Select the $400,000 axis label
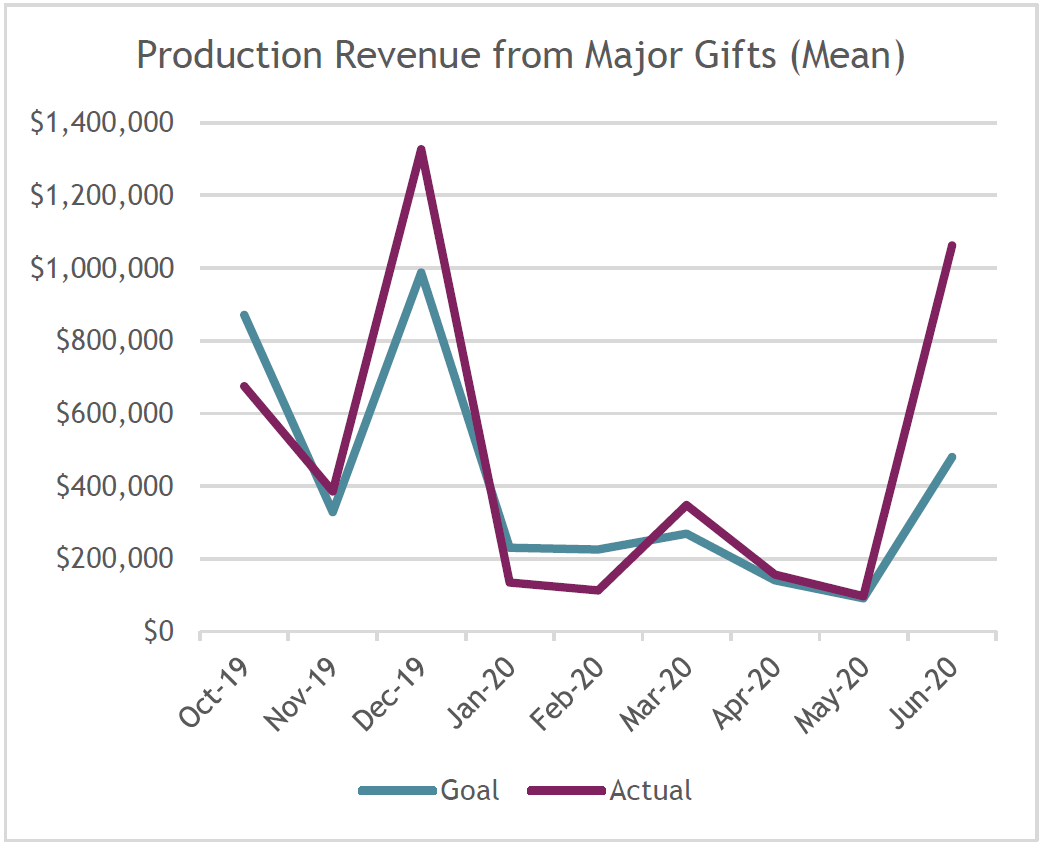 (115, 486)
